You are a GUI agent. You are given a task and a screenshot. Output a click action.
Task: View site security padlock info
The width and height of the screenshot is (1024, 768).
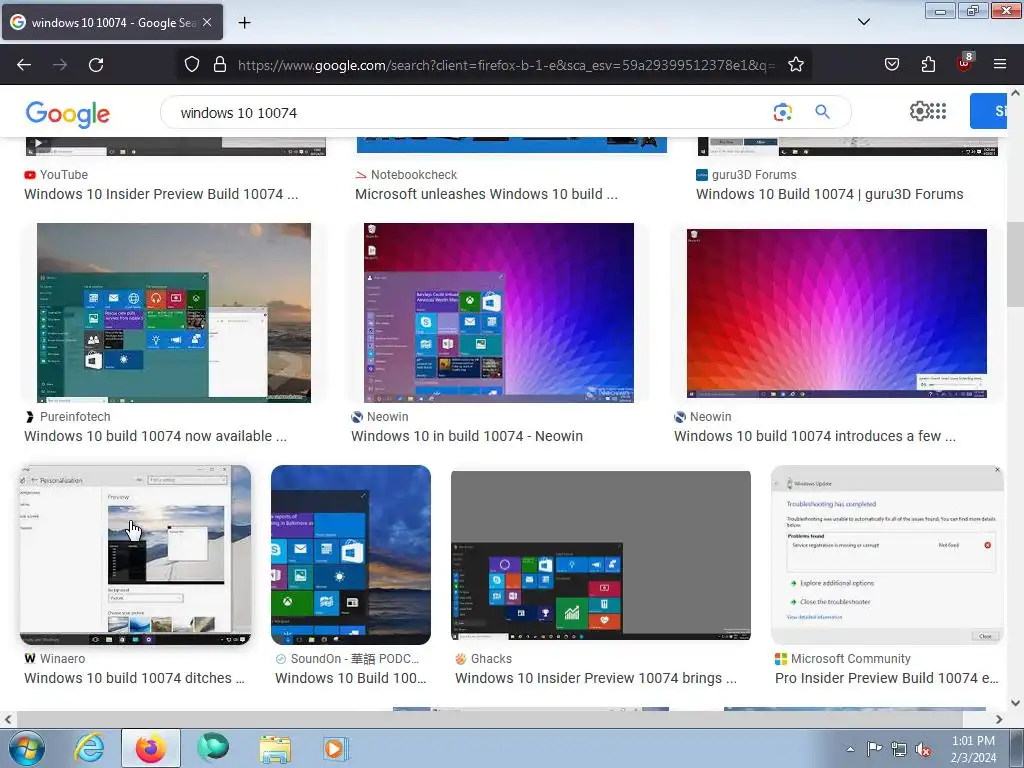pos(220,65)
